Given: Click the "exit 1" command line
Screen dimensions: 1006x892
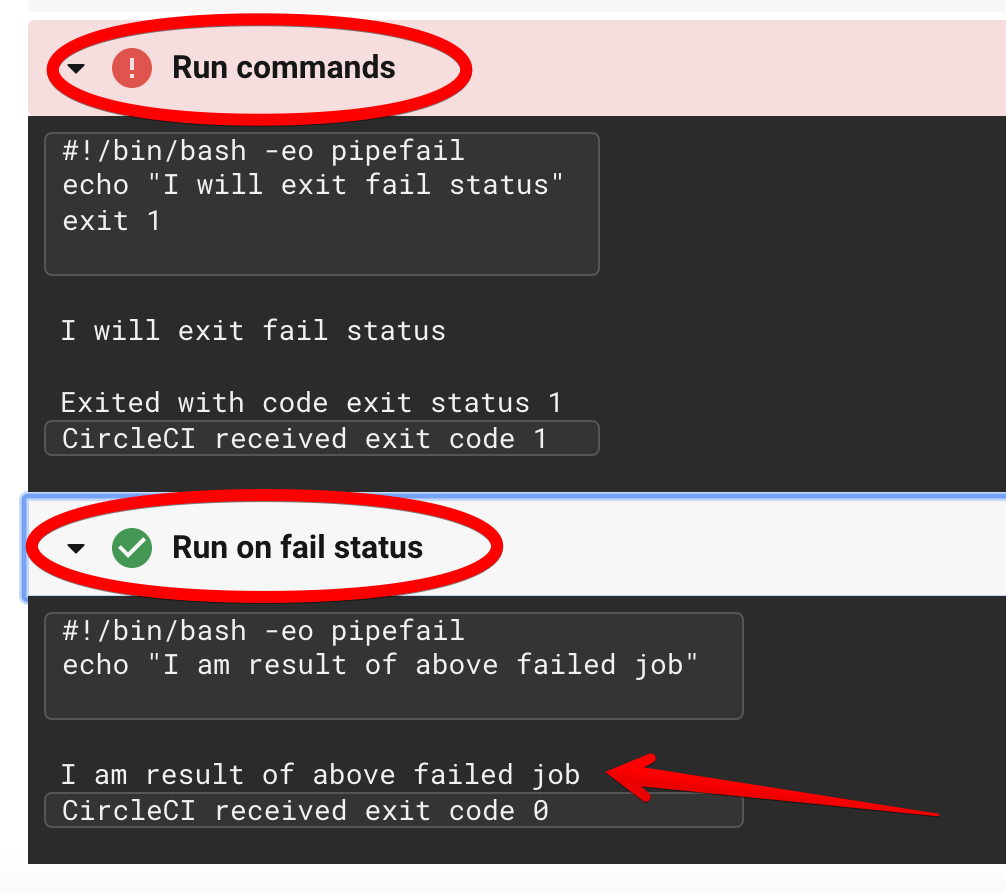Looking at the screenshot, I should click(x=111, y=220).
